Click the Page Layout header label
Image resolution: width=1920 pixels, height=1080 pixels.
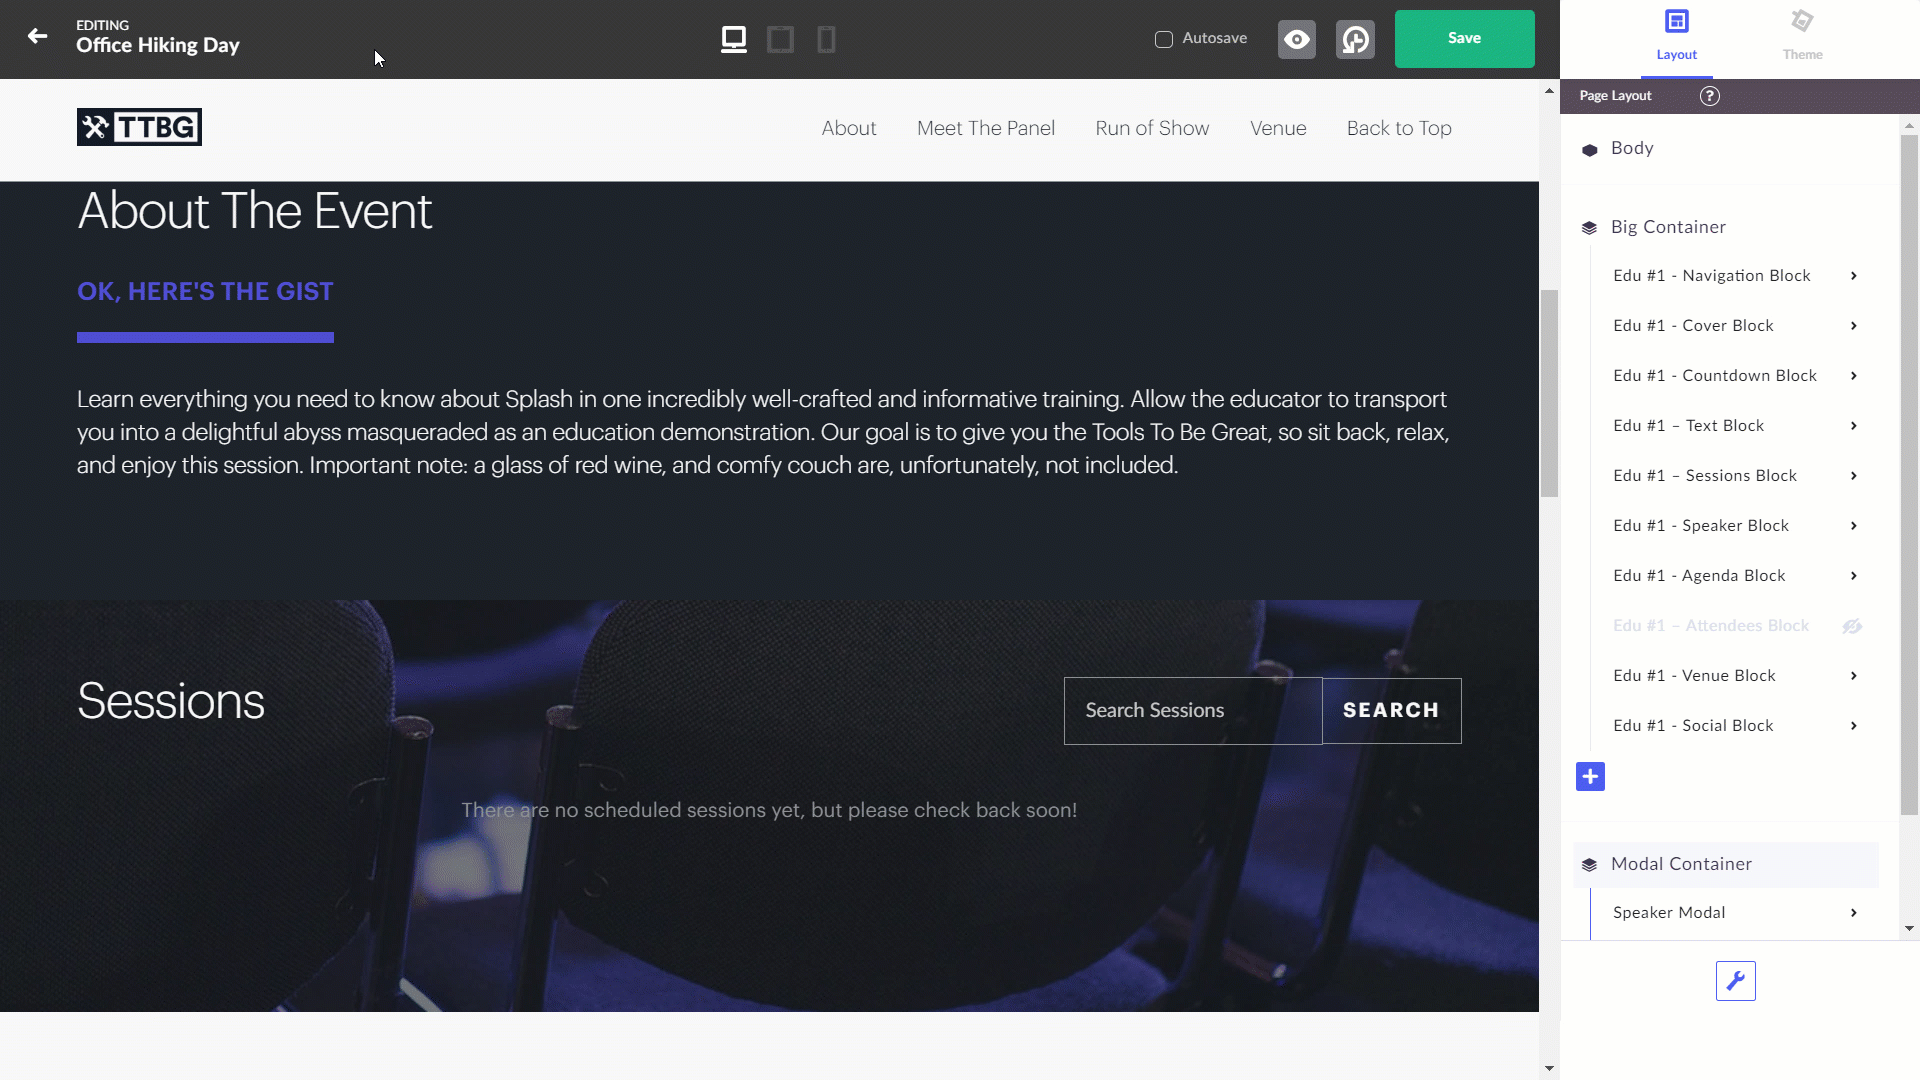pyautogui.click(x=1615, y=96)
